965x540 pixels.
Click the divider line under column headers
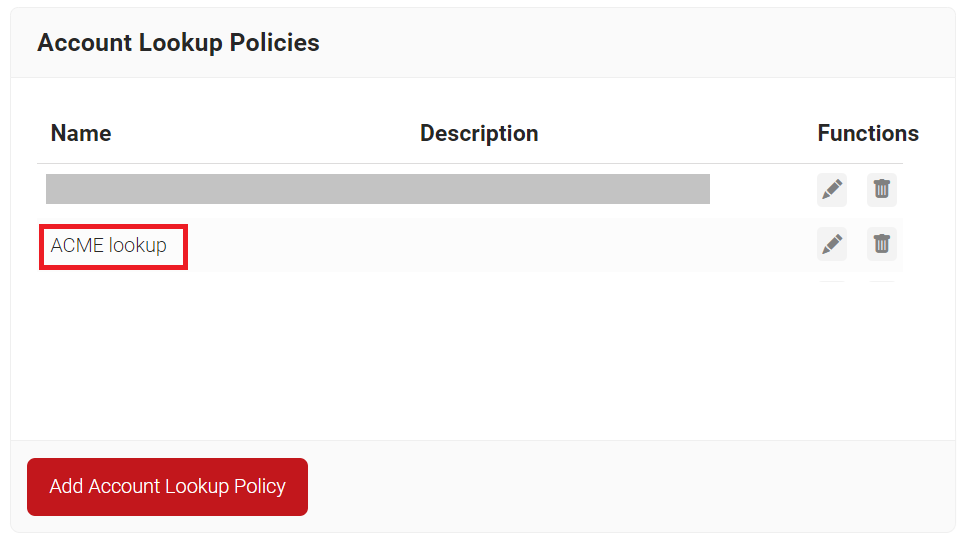(470, 163)
